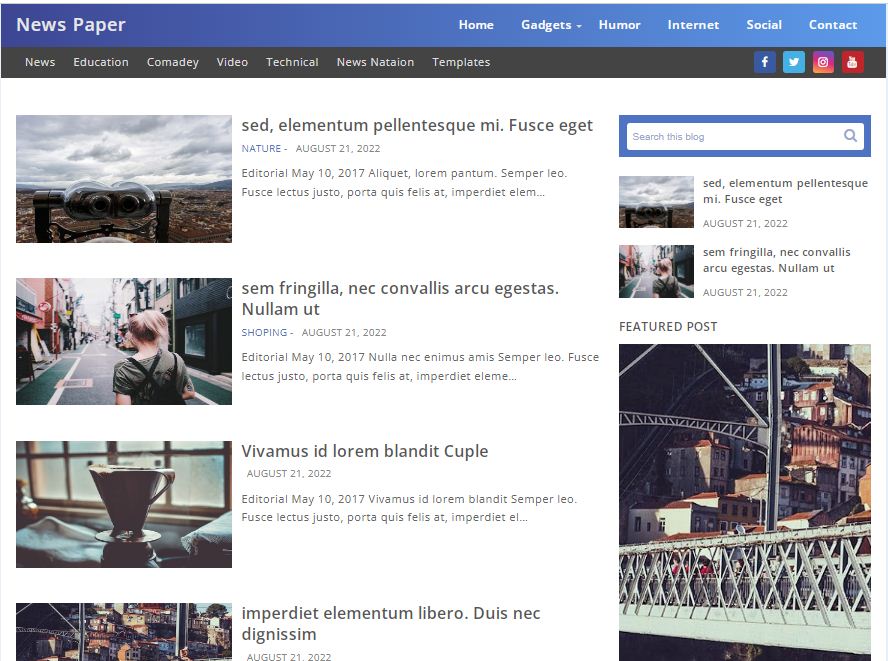This screenshot has width=888, height=661.
Task: Open the coffee dripper post thumbnail
Action: (124, 504)
